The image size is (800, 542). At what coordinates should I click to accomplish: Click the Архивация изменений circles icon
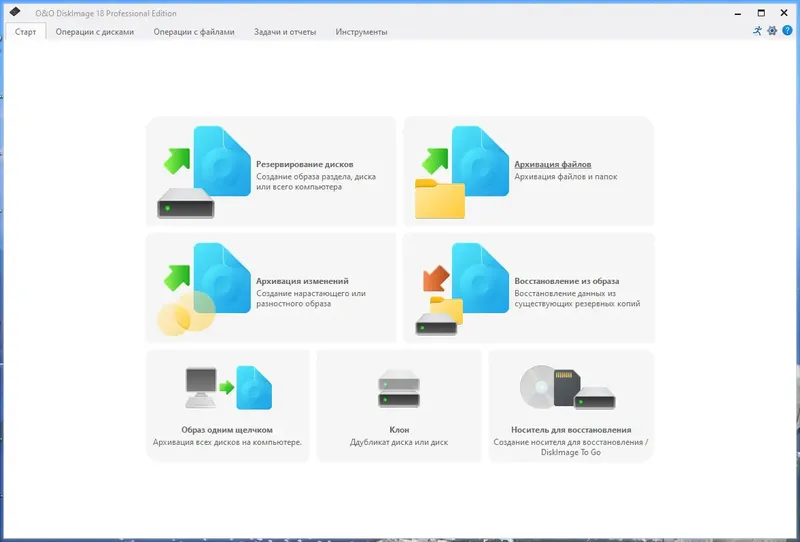click(204, 289)
